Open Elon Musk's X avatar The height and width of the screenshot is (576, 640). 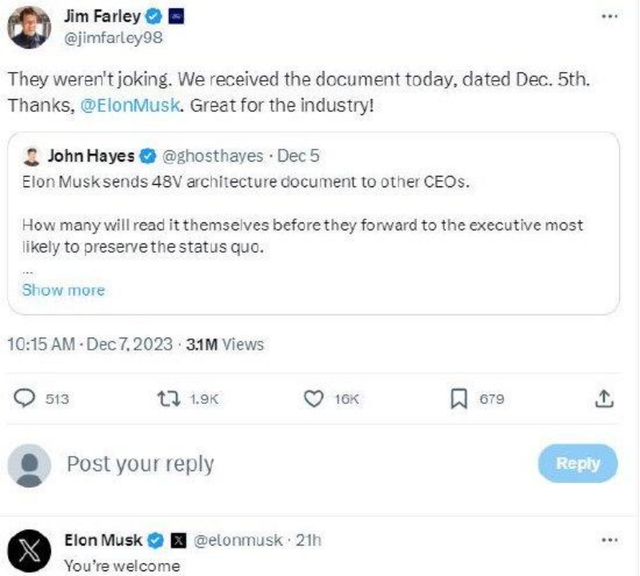[x=30, y=551]
